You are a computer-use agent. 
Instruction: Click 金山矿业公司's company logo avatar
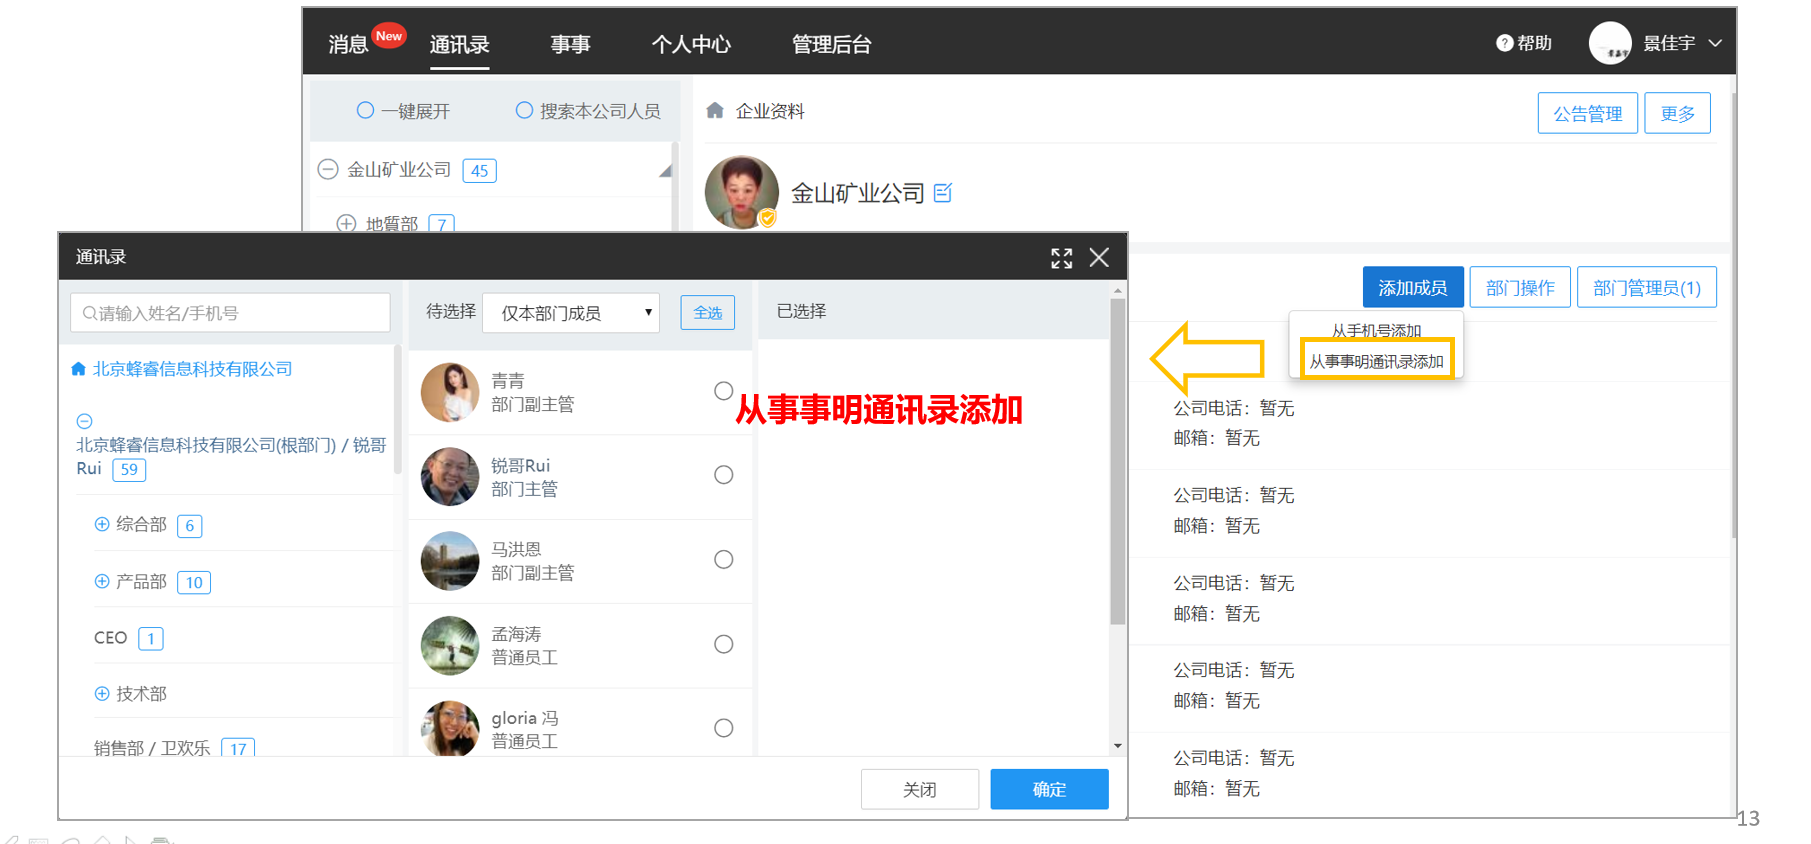[x=741, y=192]
